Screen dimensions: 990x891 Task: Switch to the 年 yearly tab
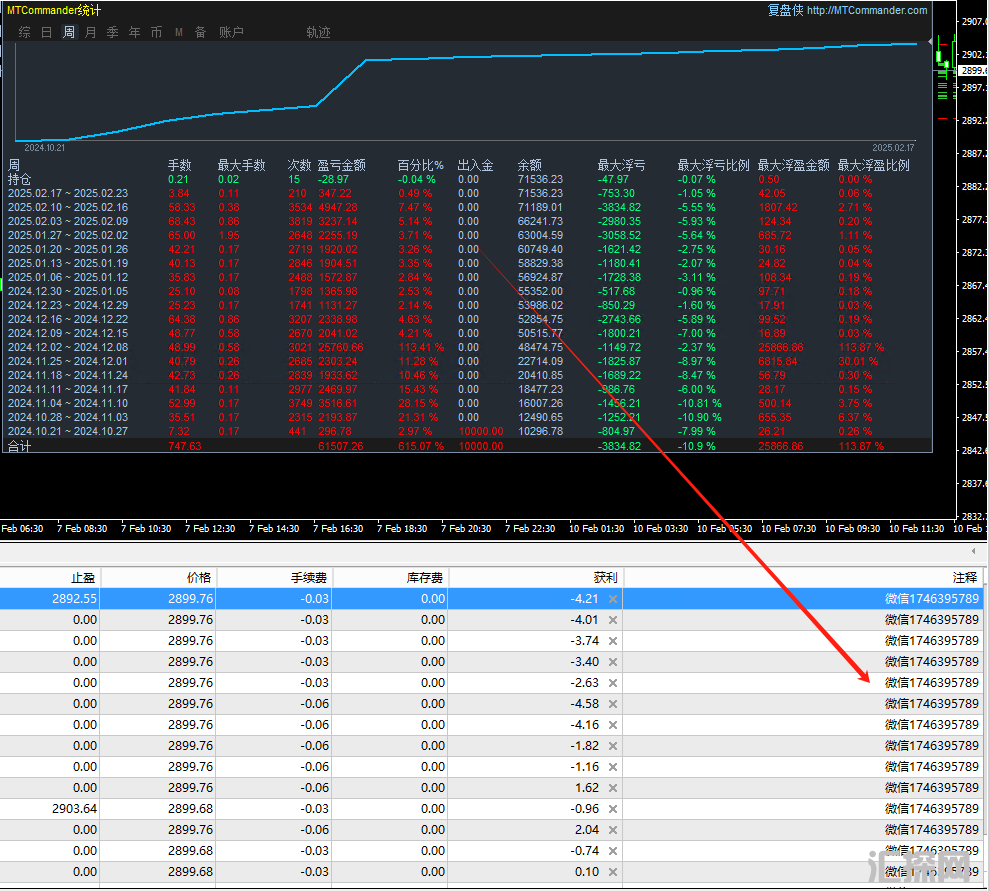click(x=134, y=32)
